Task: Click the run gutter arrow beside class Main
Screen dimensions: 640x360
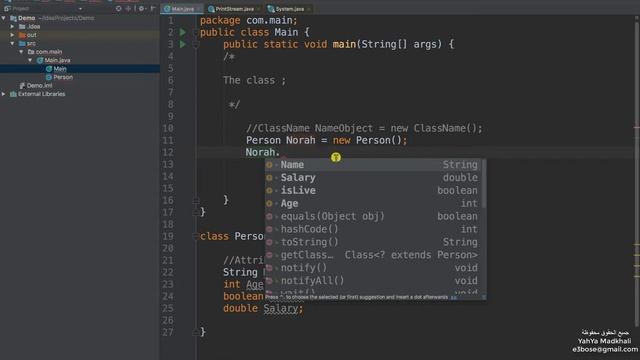Action: [183, 32]
